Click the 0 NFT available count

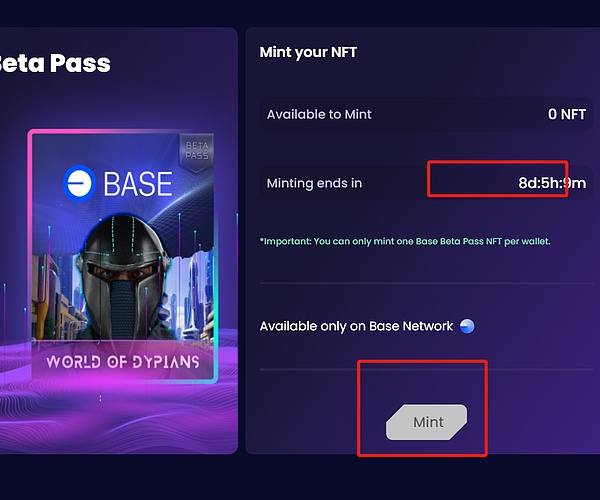coord(566,114)
